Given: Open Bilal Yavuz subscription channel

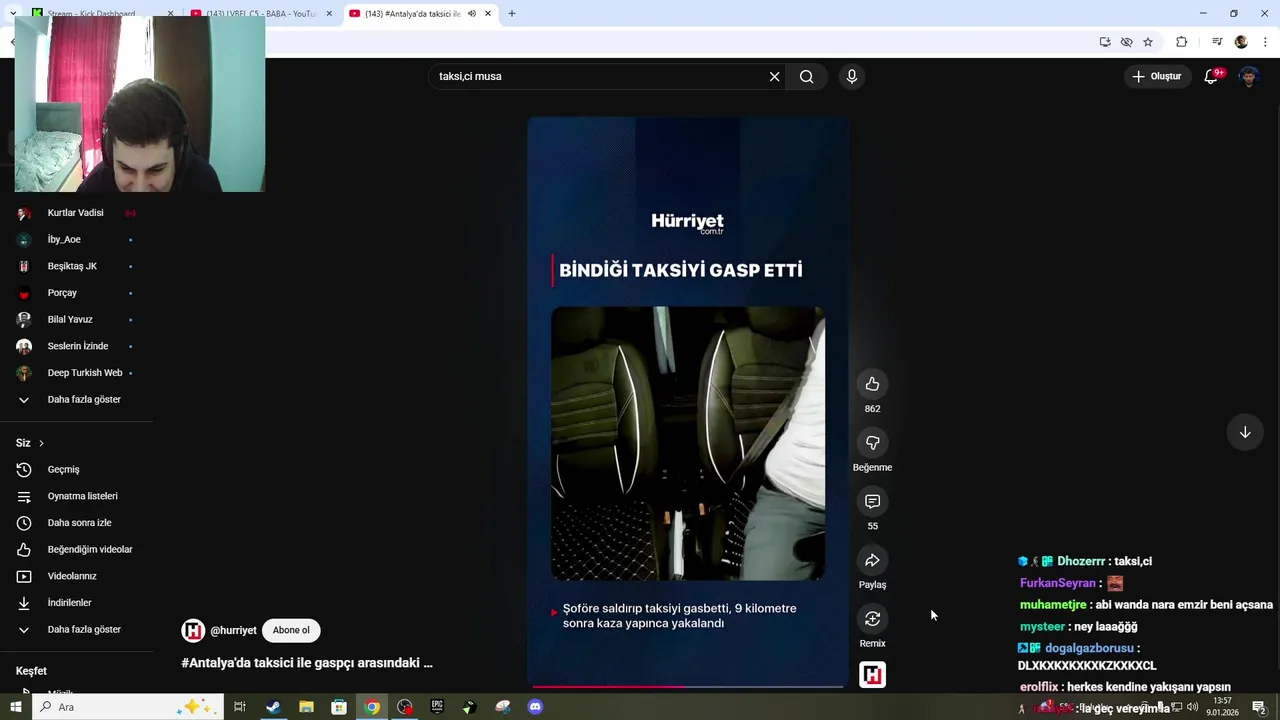Looking at the screenshot, I should [77, 319].
